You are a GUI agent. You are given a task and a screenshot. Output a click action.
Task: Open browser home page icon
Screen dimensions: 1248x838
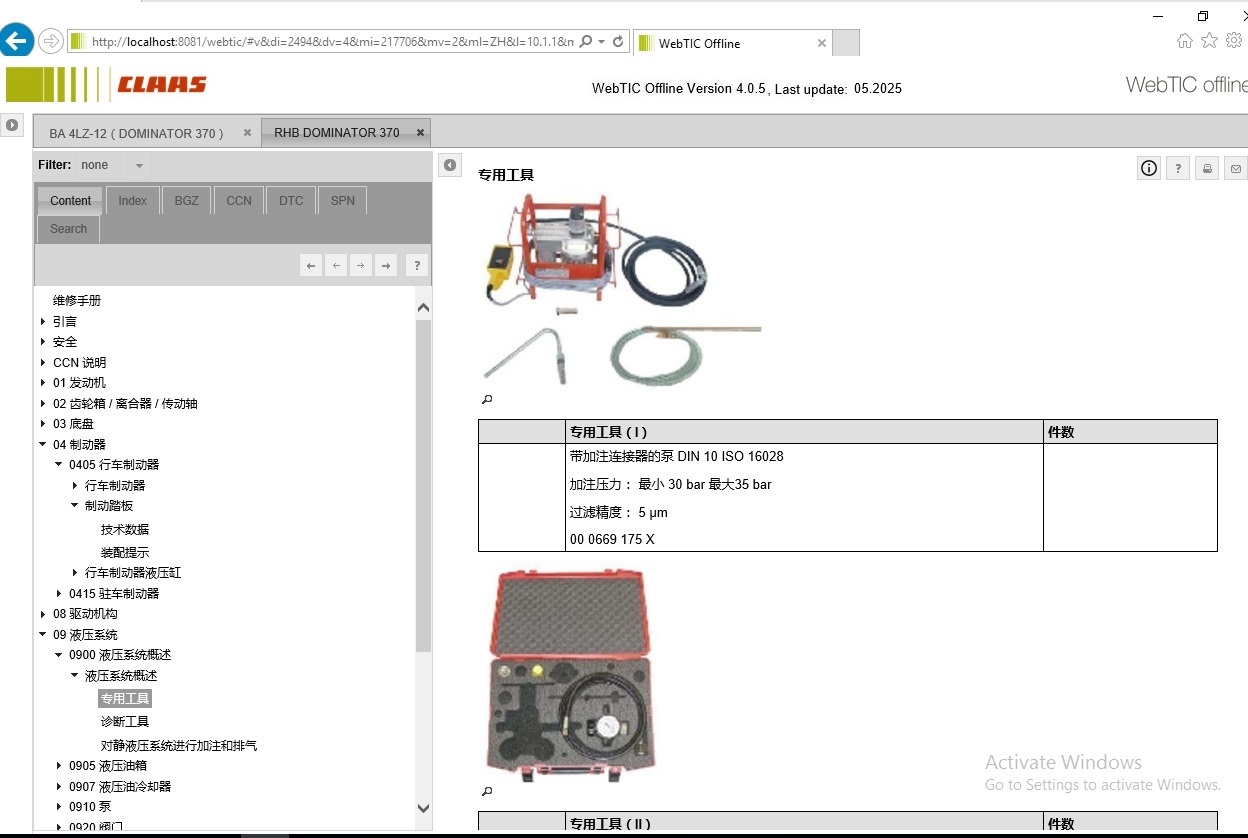click(x=1185, y=41)
